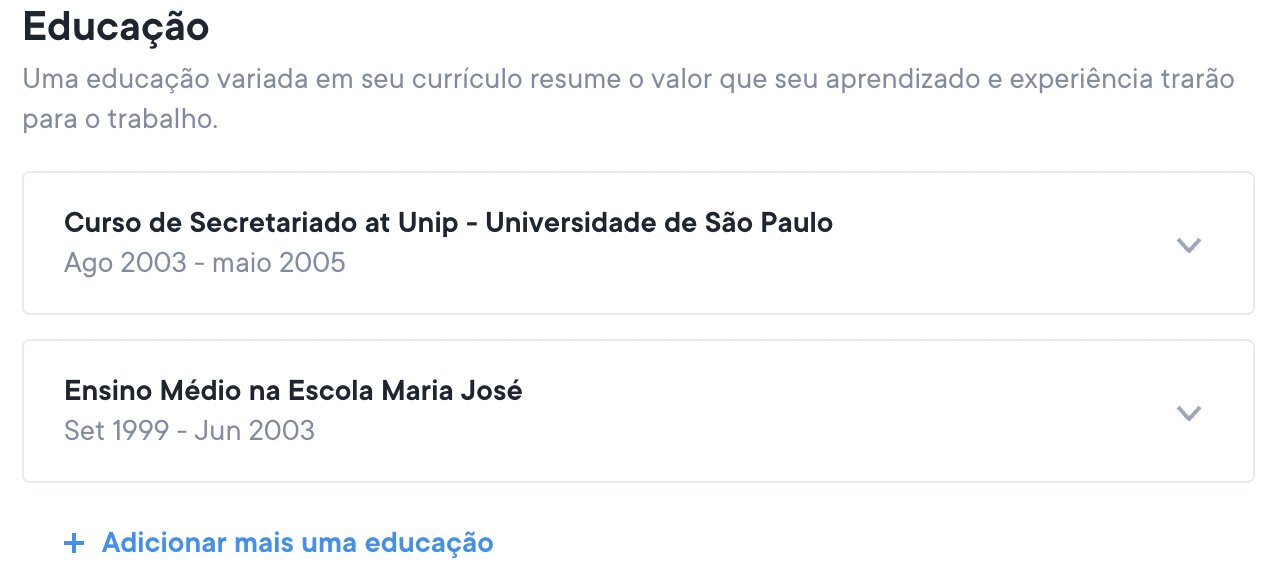The image size is (1268, 572).
Task: Click the 'Ago 2003 - maio 2005' date range
Action: pyautogui.click(x=204, y=263)
